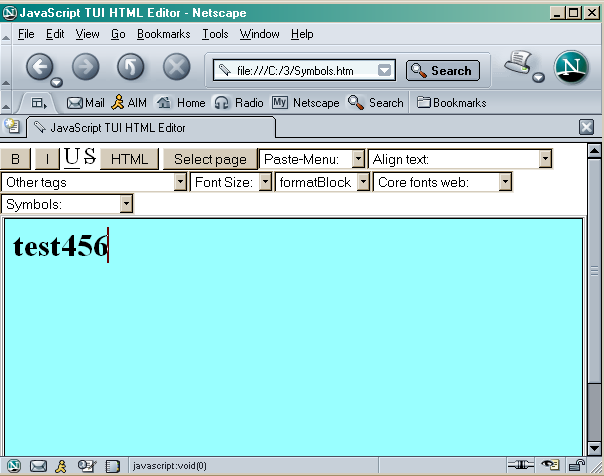The image size is (604, 476).
Task: Click the Forward navigation arrow button
Action: (x=85, y=67)
